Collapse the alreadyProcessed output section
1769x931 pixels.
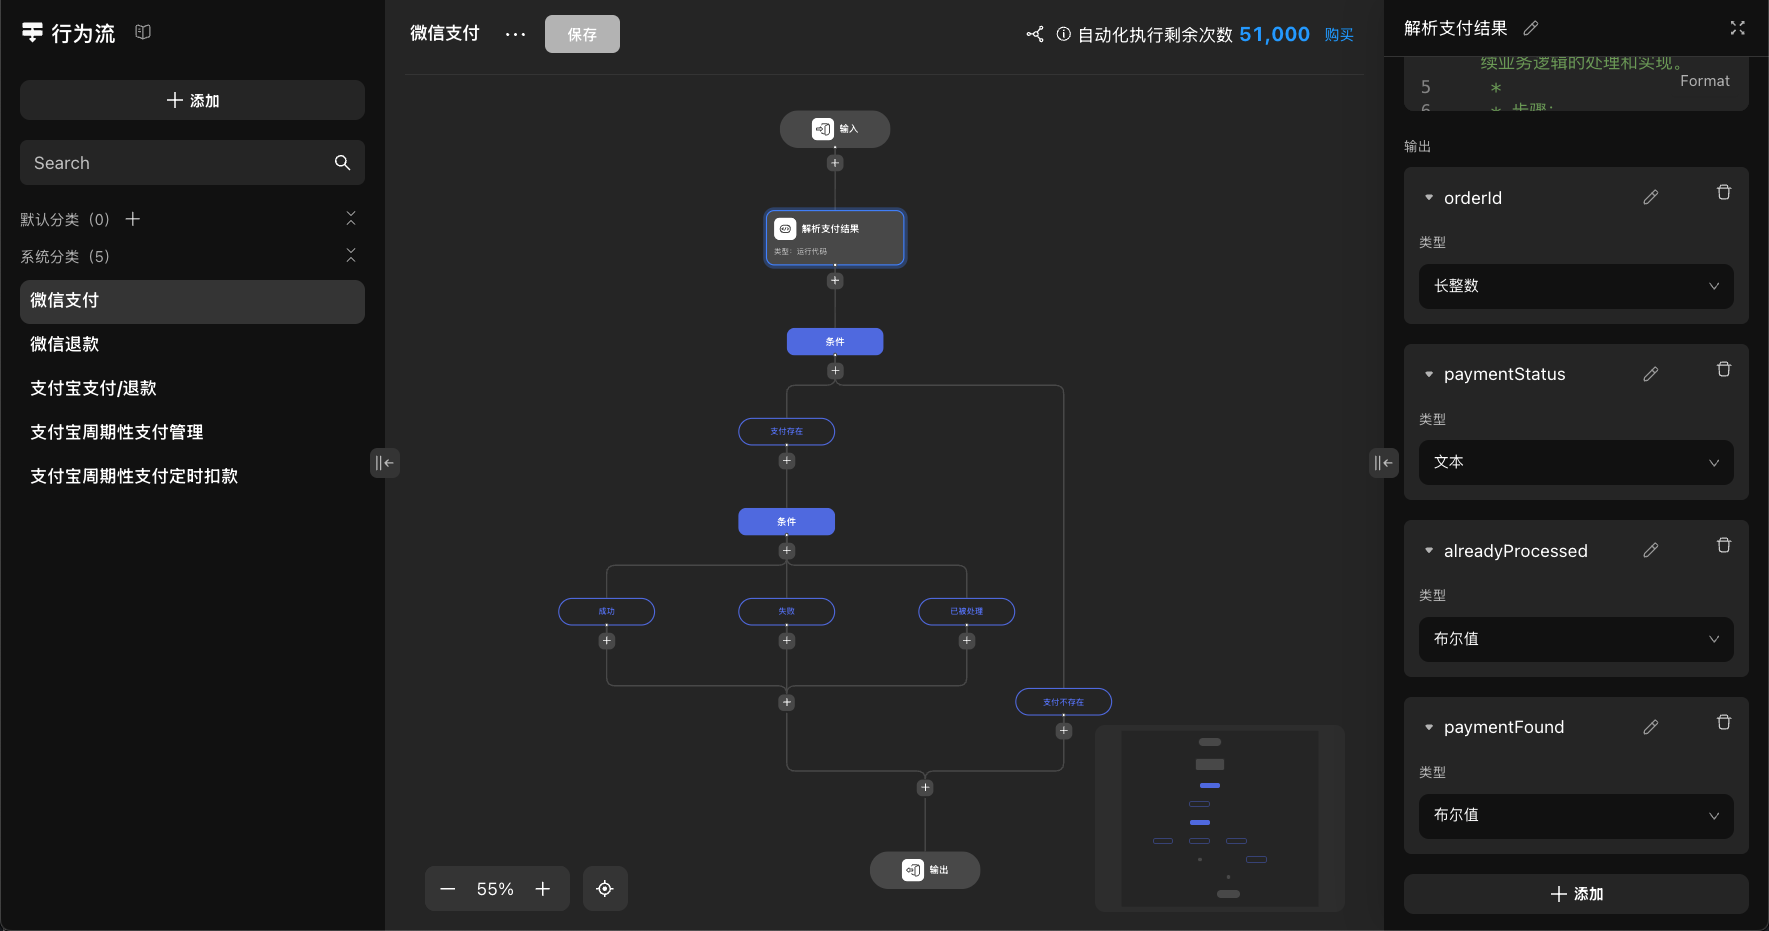1429,551
